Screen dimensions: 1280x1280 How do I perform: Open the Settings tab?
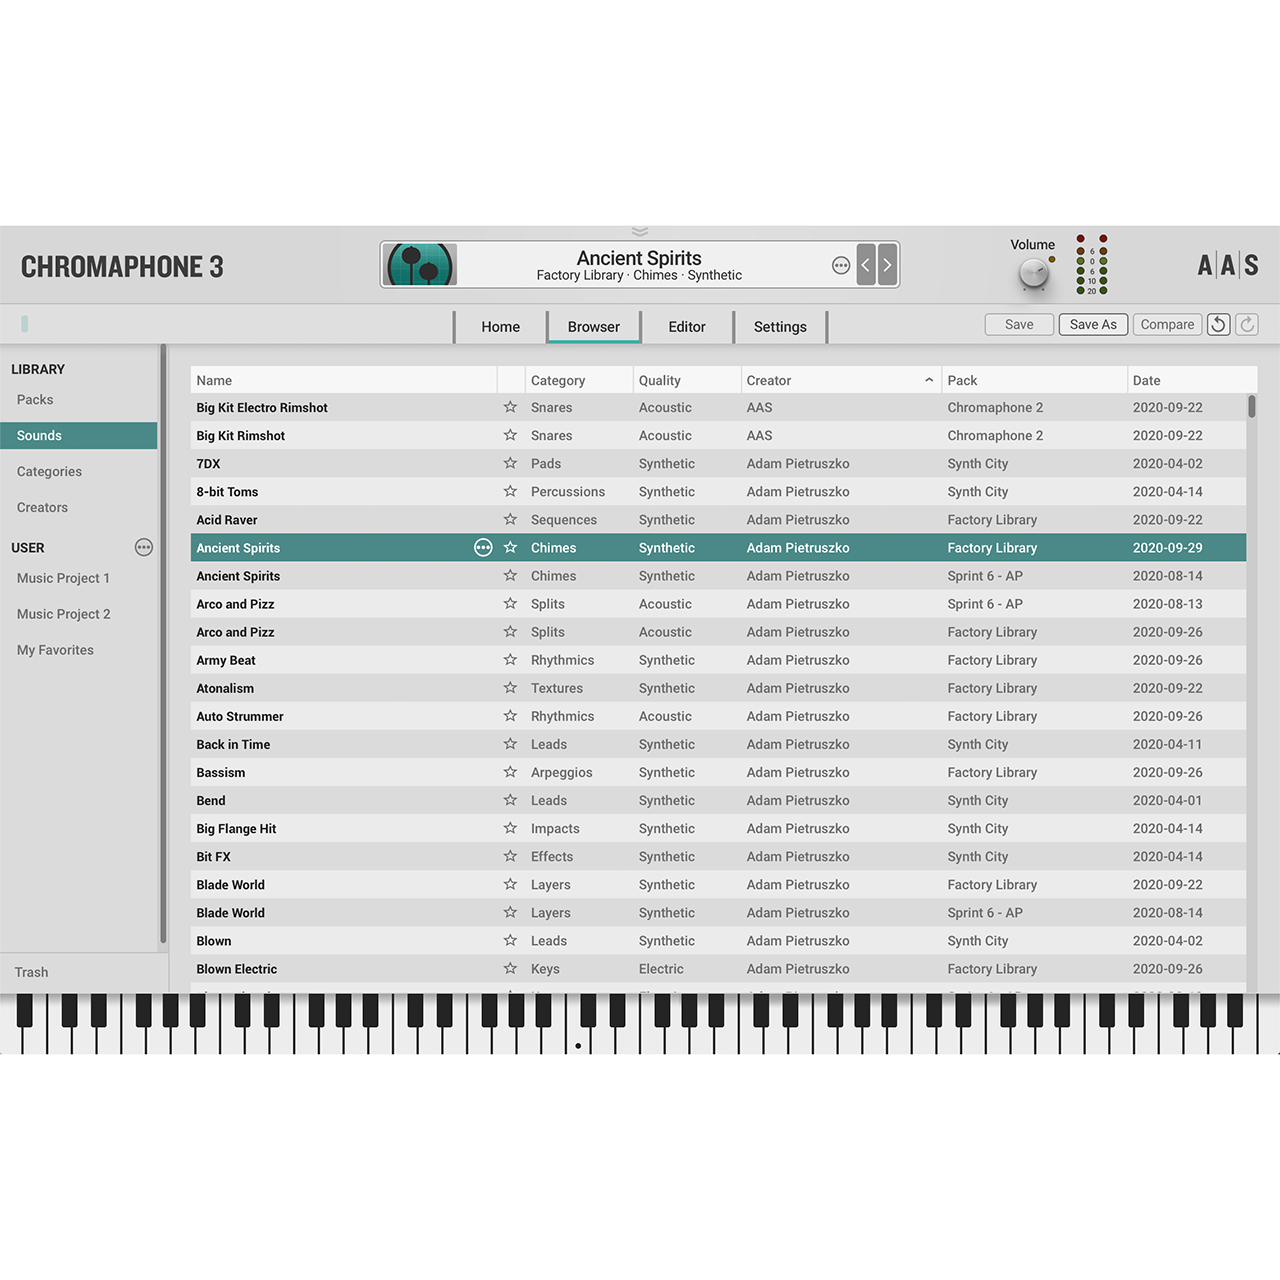(x=779, y=326)
